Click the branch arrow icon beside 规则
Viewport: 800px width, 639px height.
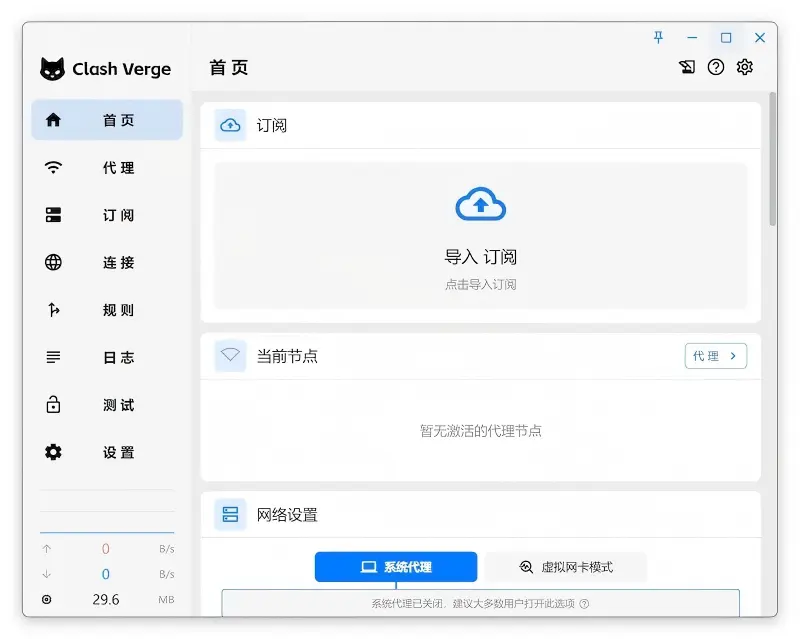pyautogui.click(x=54, y=310)
